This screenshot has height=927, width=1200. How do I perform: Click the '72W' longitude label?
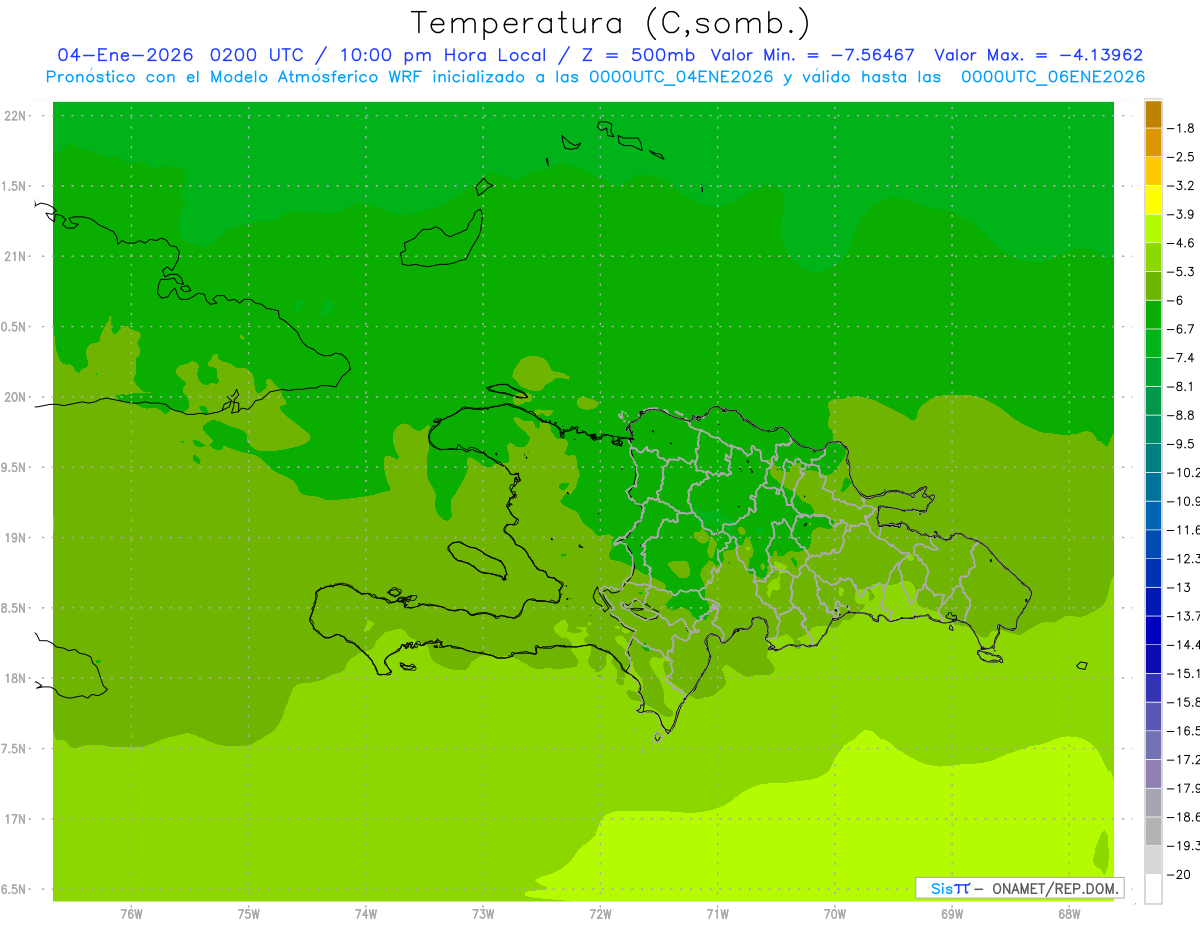click(x=600, y=914)
